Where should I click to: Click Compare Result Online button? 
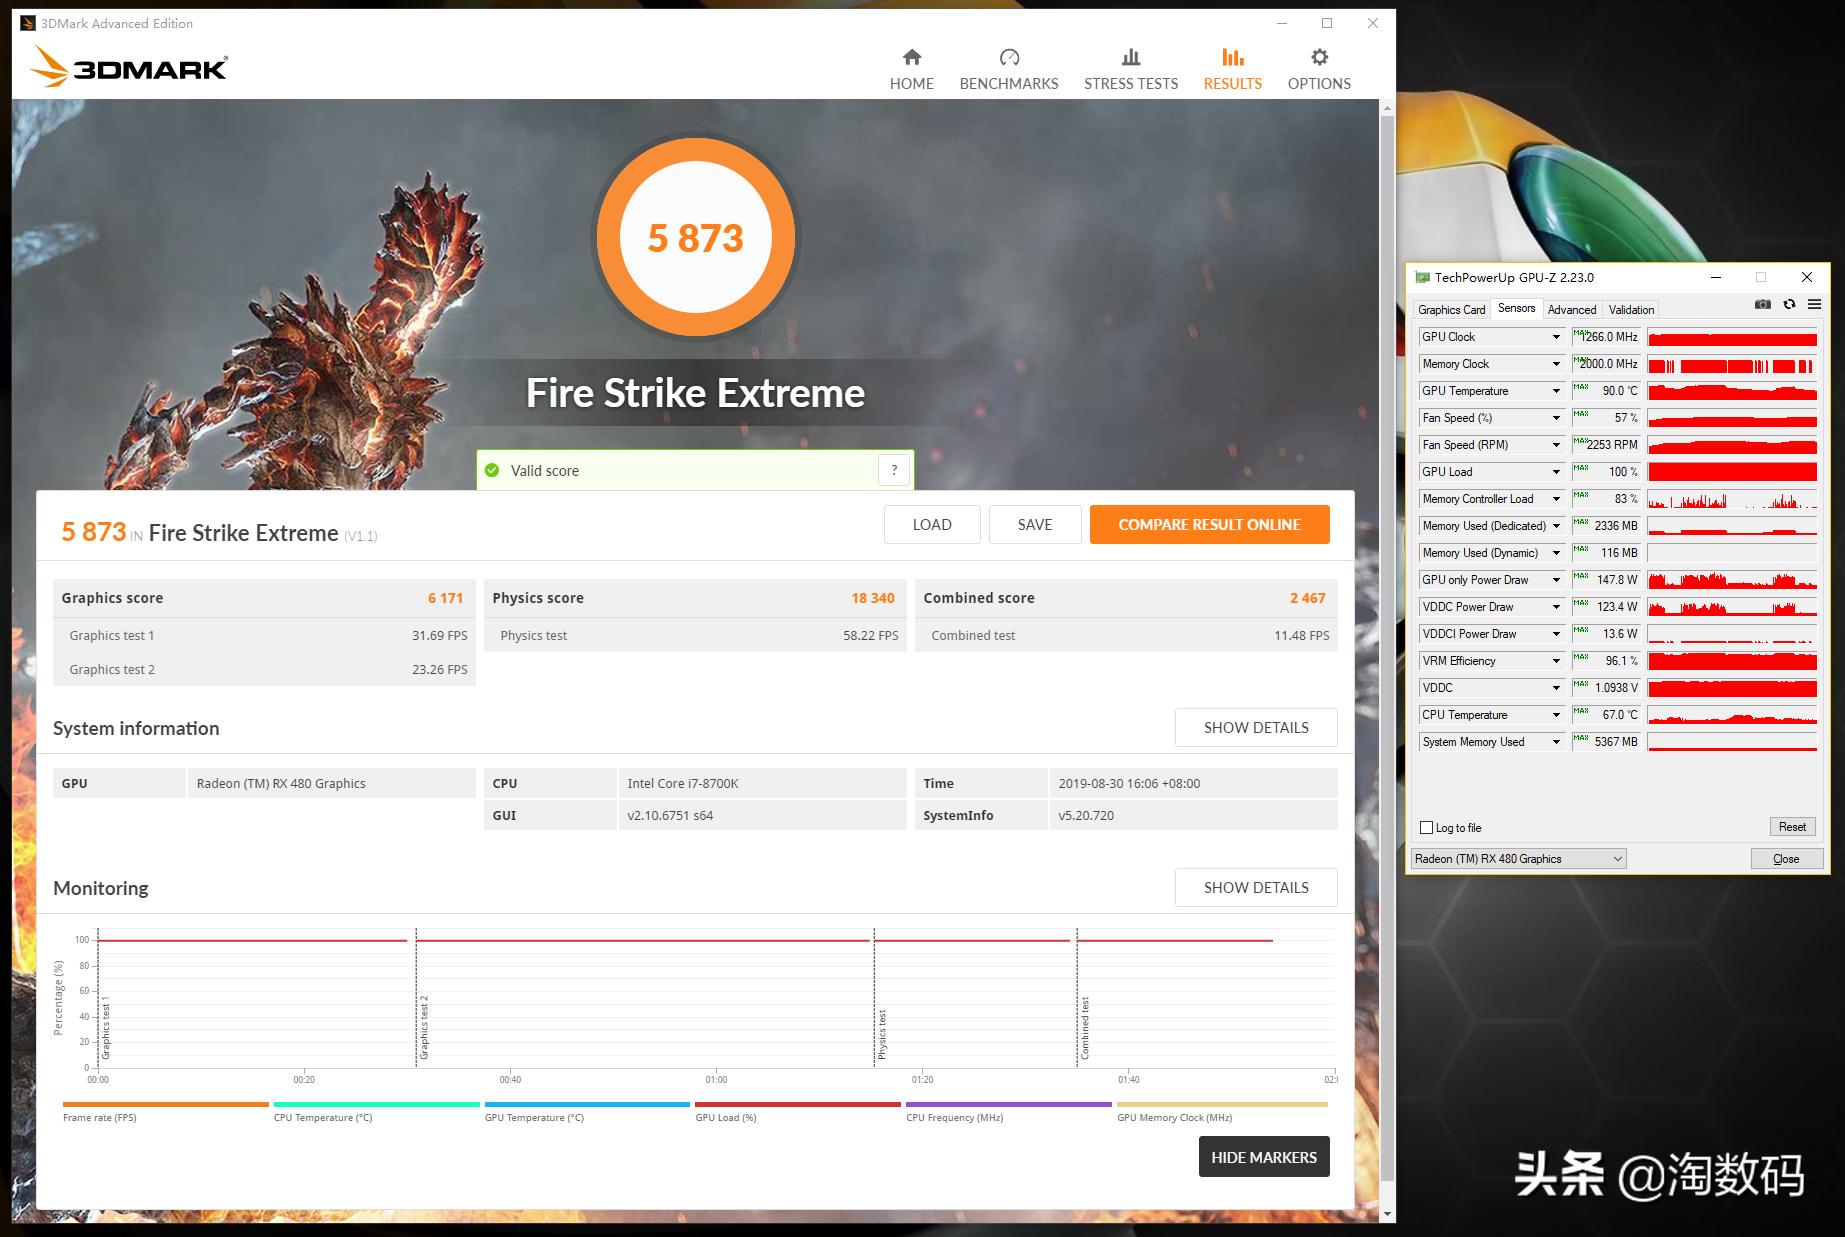coord(1209,525)
